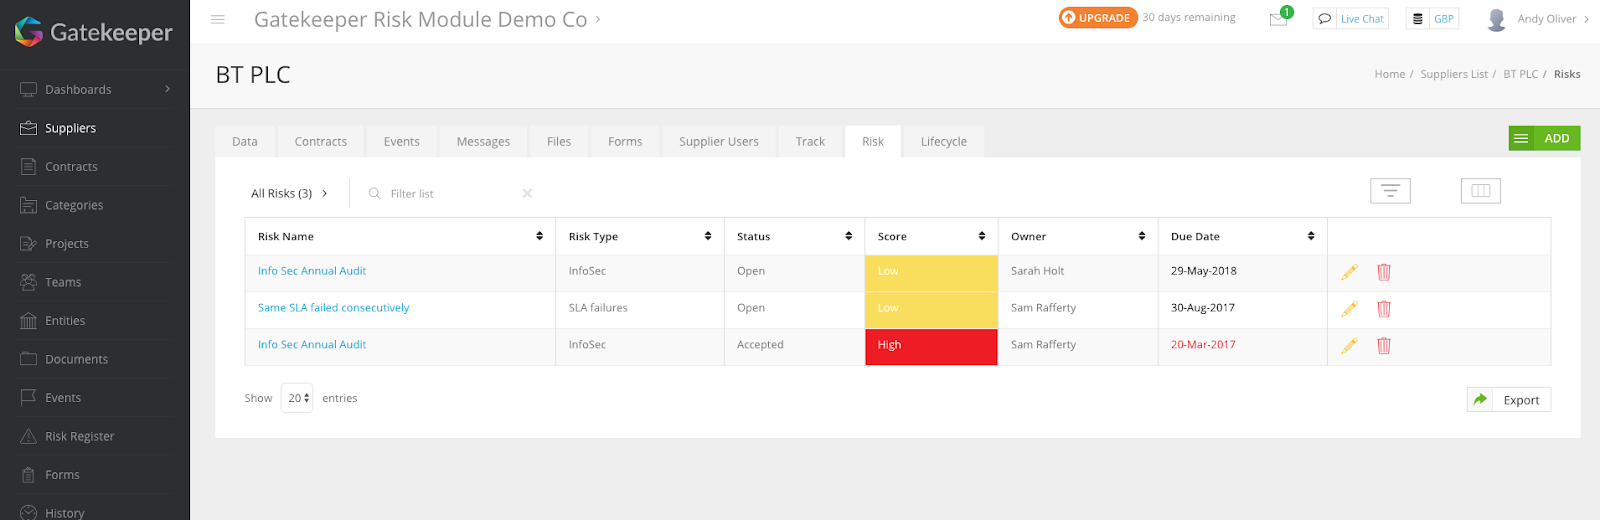Expand the company name chevron in the header
The image size is (1600, 520).
click(x=598, y=19)
